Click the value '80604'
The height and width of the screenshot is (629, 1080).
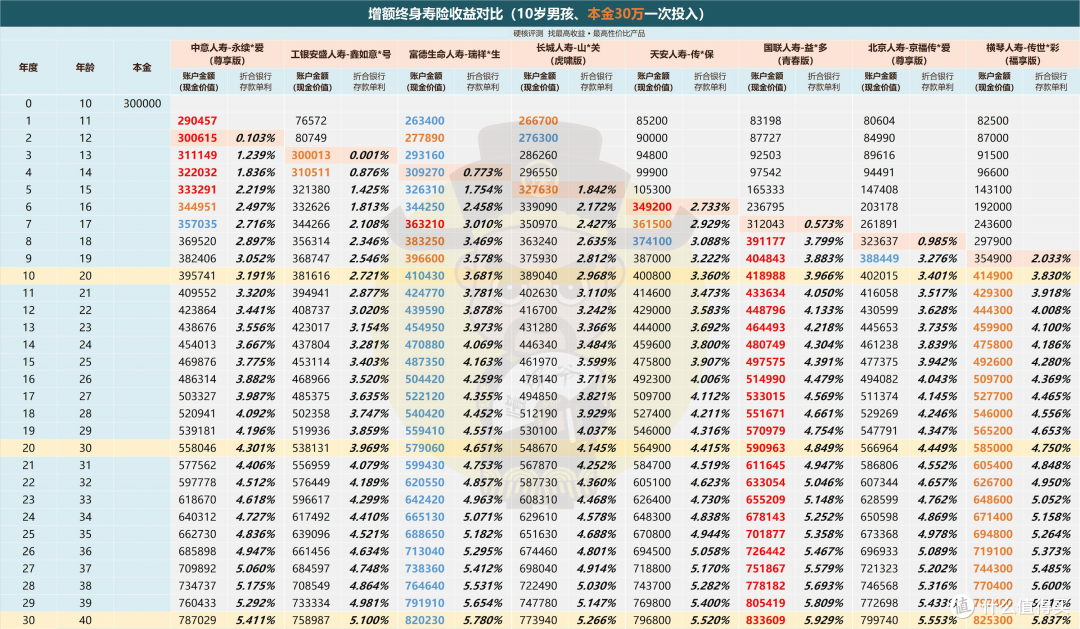click(879, 121)
